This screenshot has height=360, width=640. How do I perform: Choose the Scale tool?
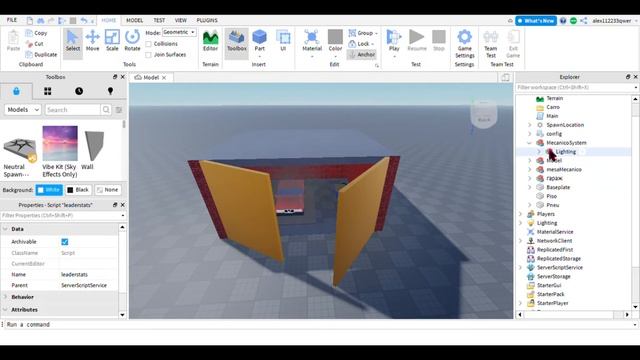pyautogui.click(x=112, y=41)
